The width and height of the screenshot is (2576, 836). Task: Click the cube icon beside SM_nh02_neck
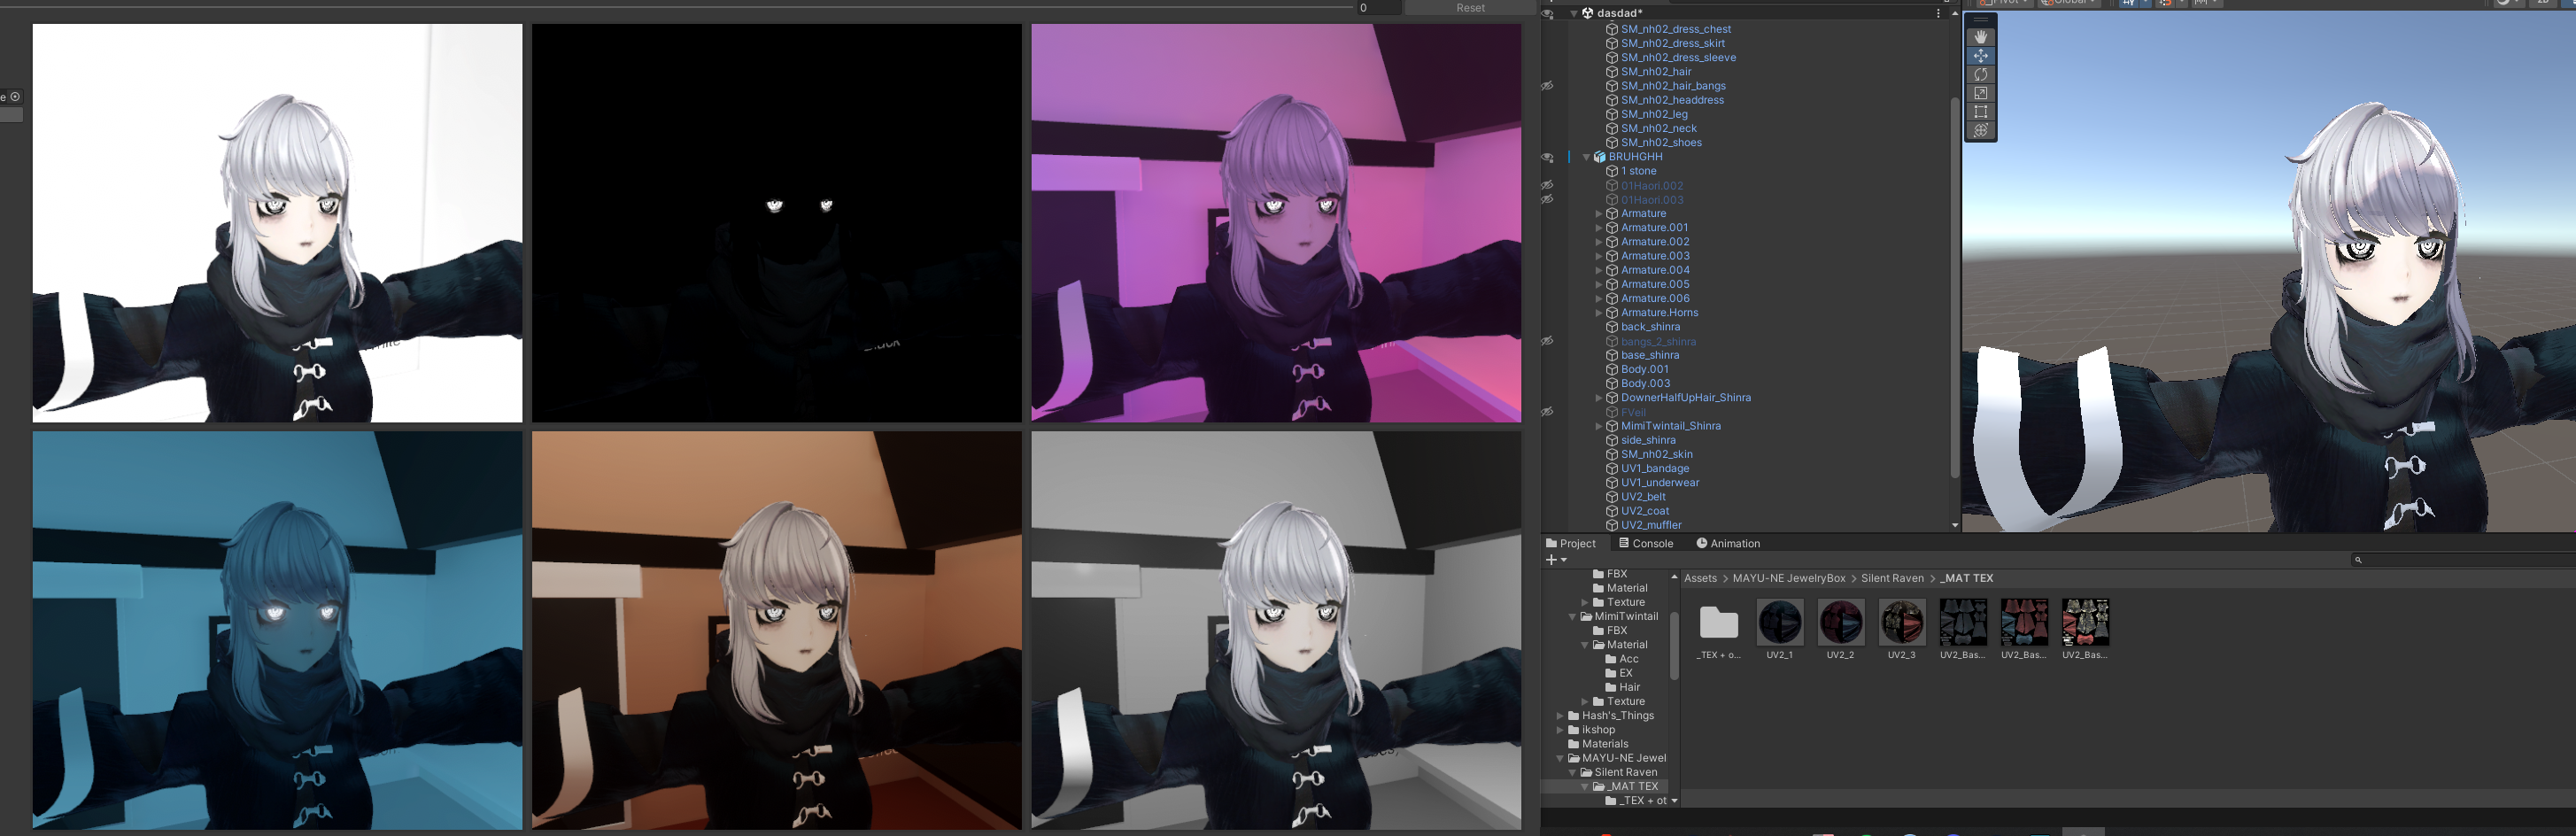[x=1612, y=128]
